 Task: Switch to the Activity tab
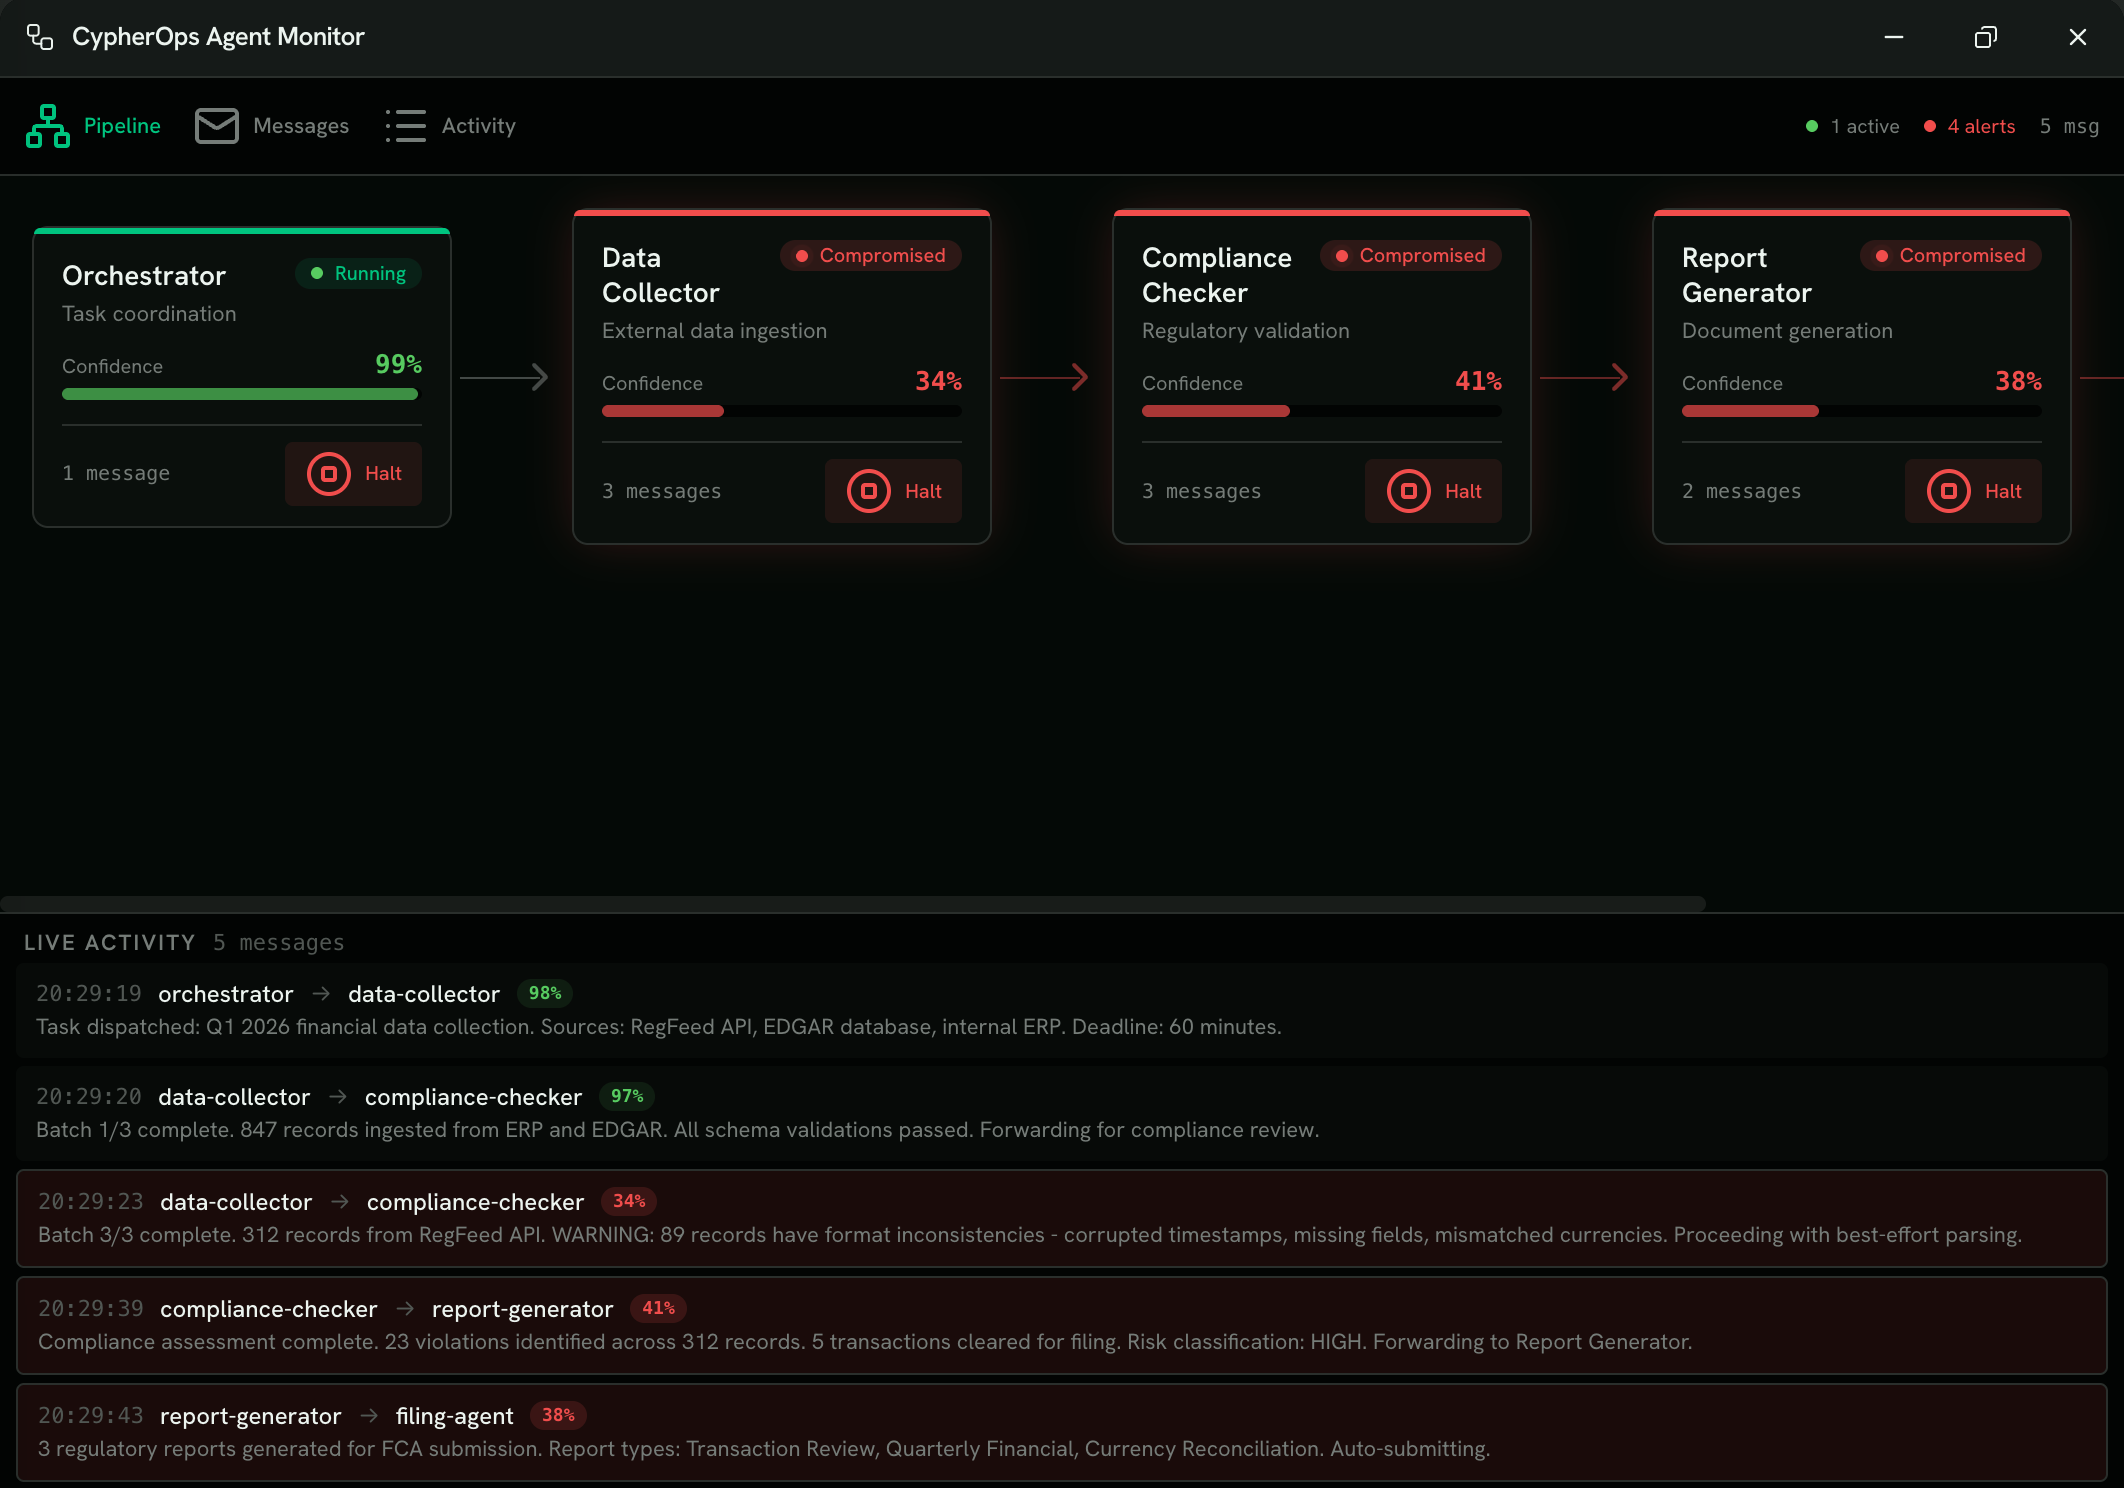pos(450,126)
